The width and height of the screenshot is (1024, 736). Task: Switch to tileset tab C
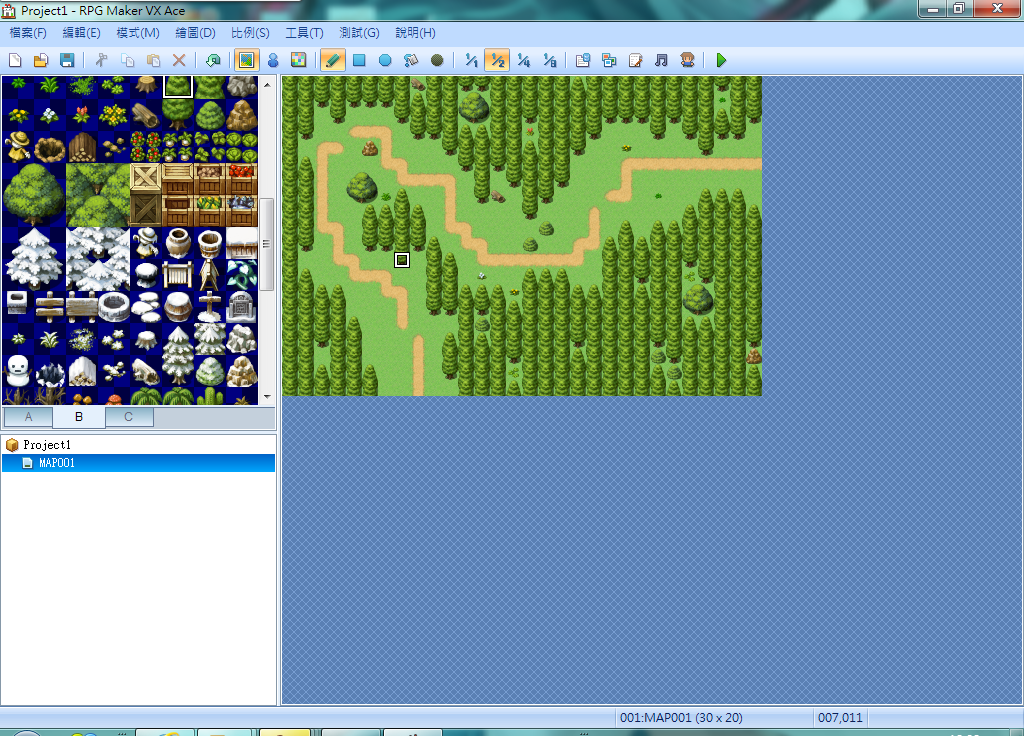tap(129, 417)
